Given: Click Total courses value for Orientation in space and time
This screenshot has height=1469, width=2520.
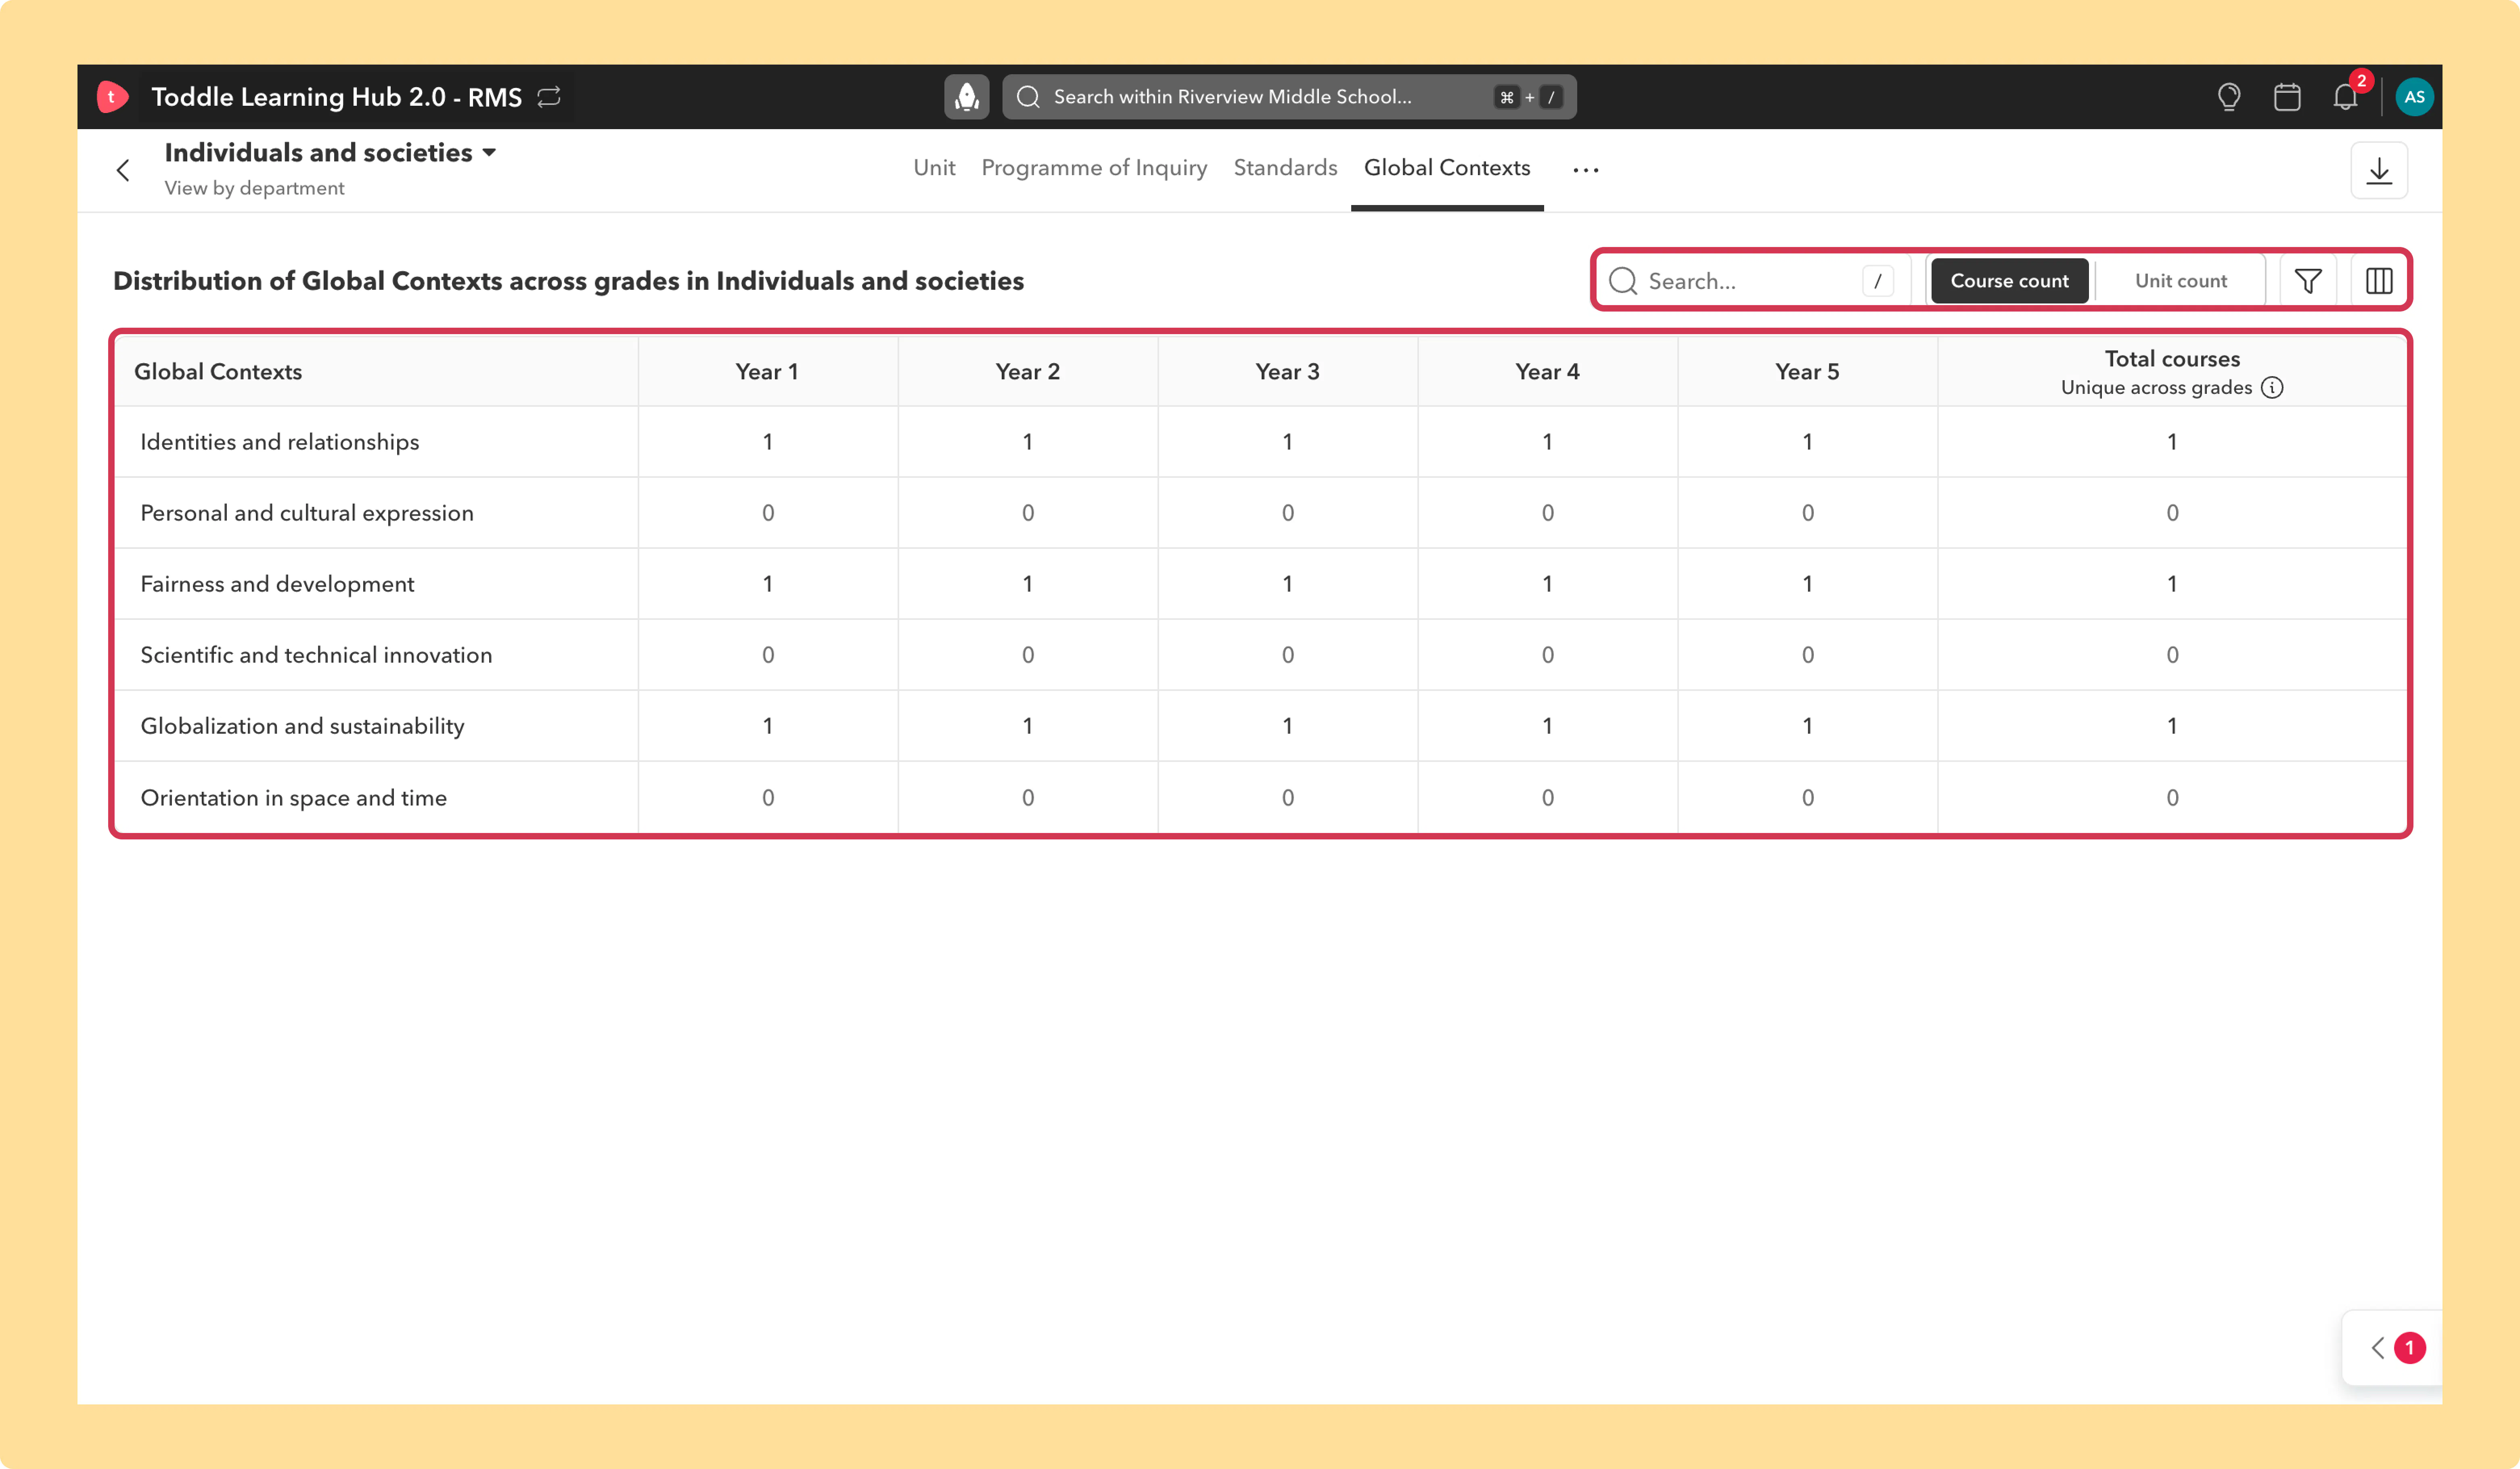Looking at the screenshot, I should point(2172,798).
